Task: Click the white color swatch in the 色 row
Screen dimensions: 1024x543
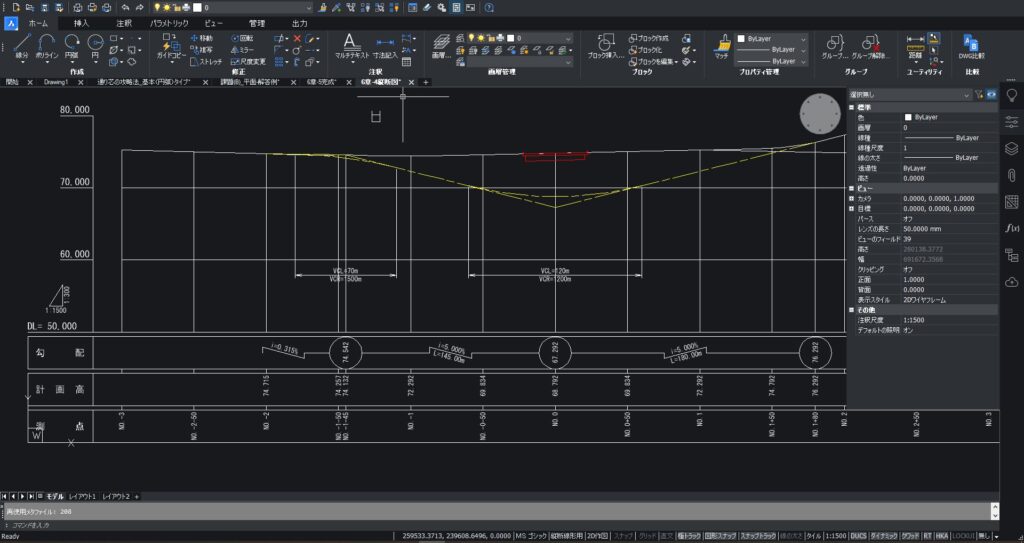Action: click(x=908, y=117)
